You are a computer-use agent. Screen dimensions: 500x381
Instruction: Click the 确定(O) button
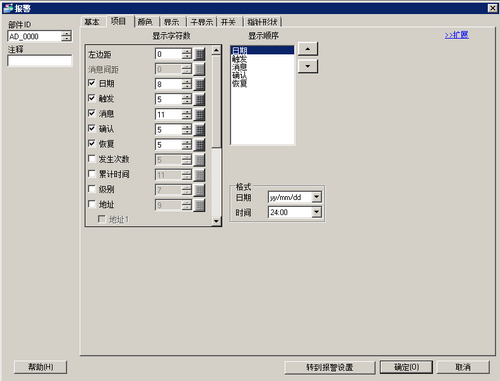click(x=406, y=367)
